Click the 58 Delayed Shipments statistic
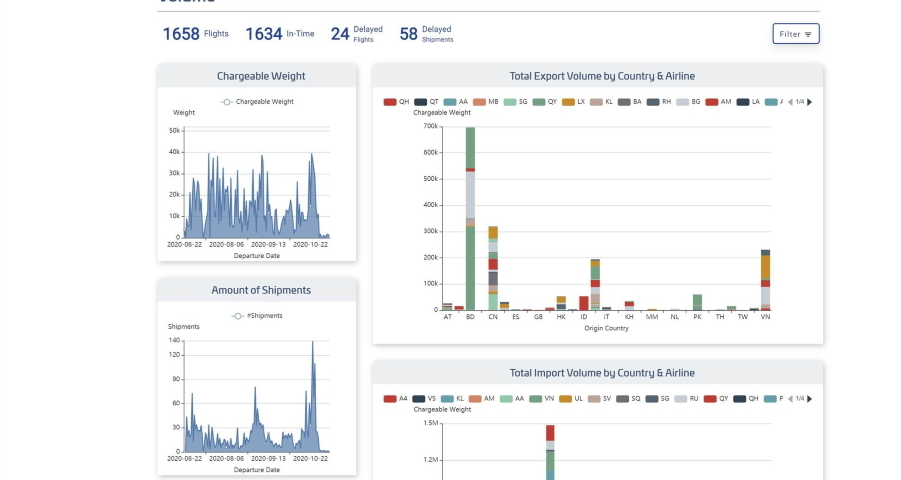Image resolution: width=901 pixels, height=480 pixels. (425, 34)
